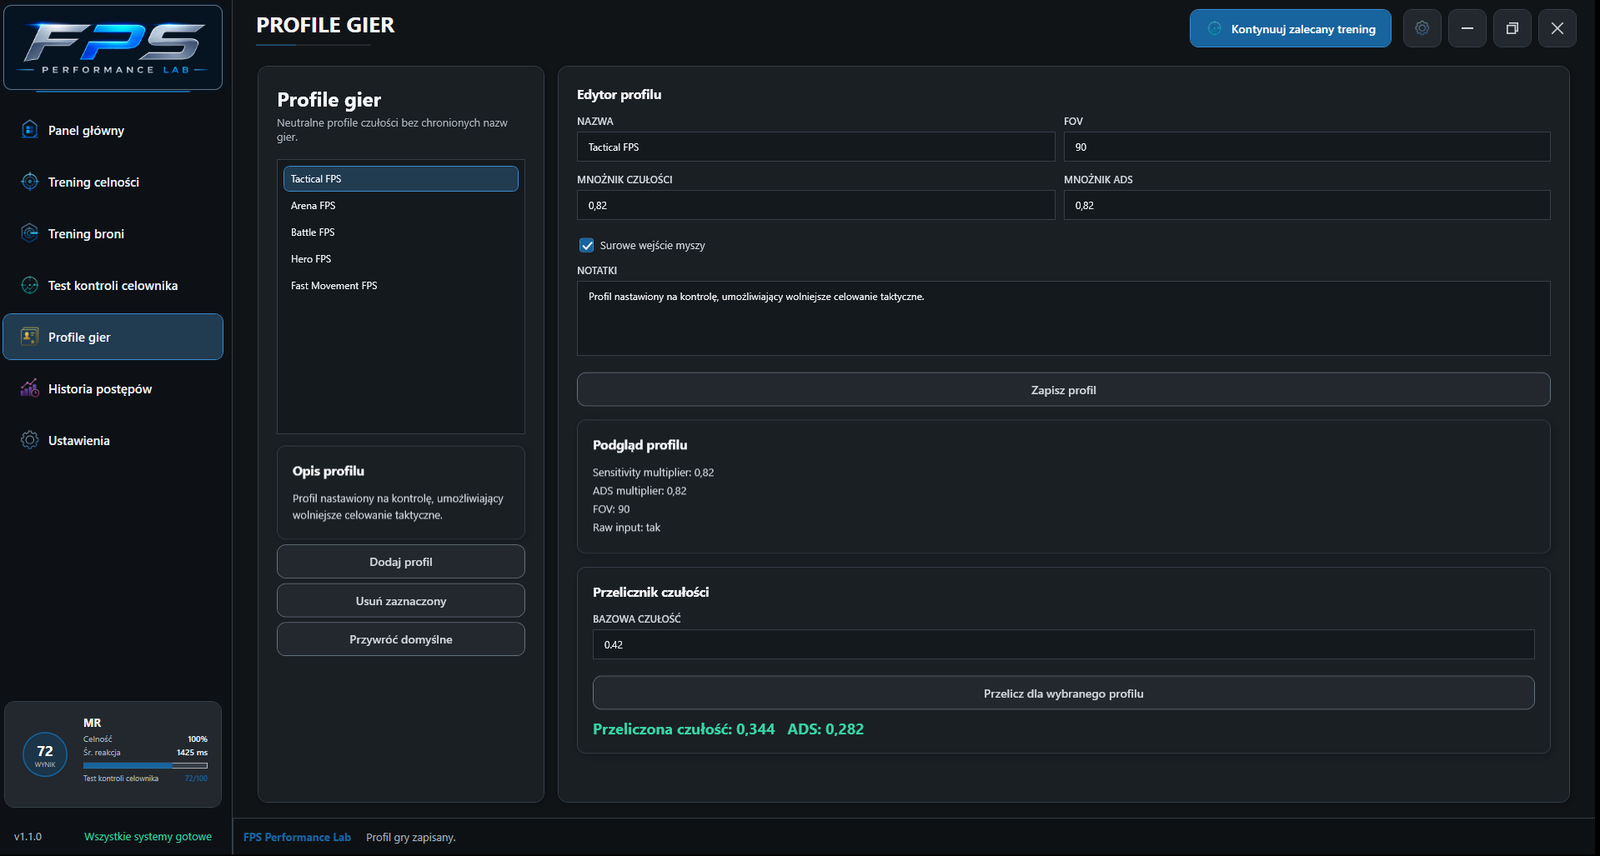The image size is (1600, 856).
Task: Click the Profile gier sidebar icon
Action: pos(30,337)
